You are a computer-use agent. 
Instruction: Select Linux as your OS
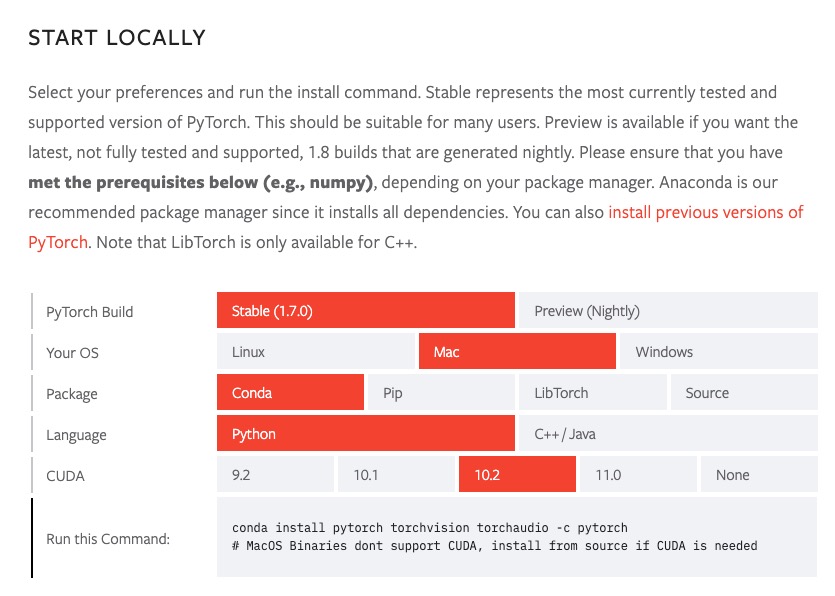pos(315,352)
